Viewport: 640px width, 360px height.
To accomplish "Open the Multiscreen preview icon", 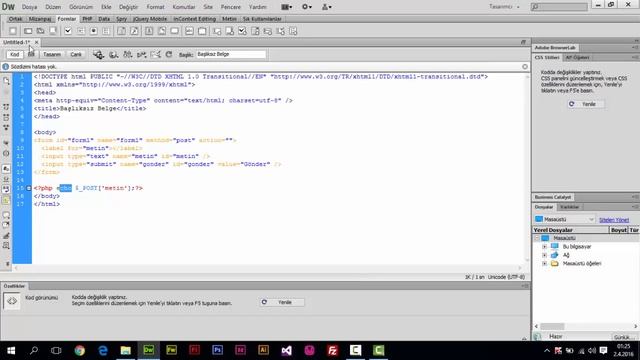I will point(98,54).
